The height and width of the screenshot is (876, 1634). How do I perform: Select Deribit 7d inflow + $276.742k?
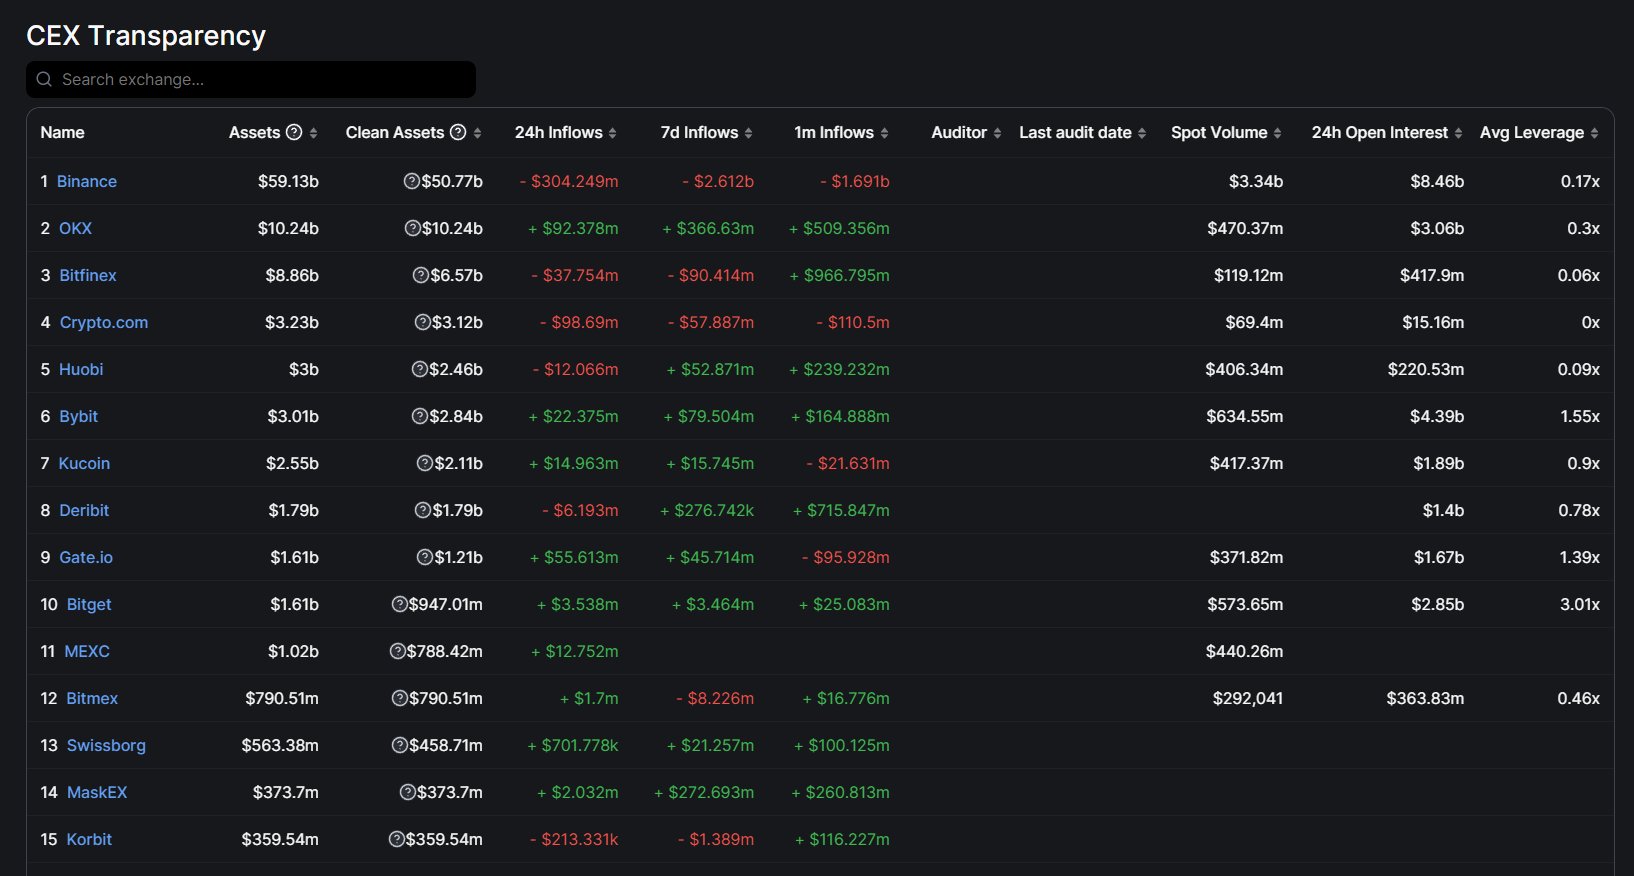pyautogui.click(x=707, y=510)
